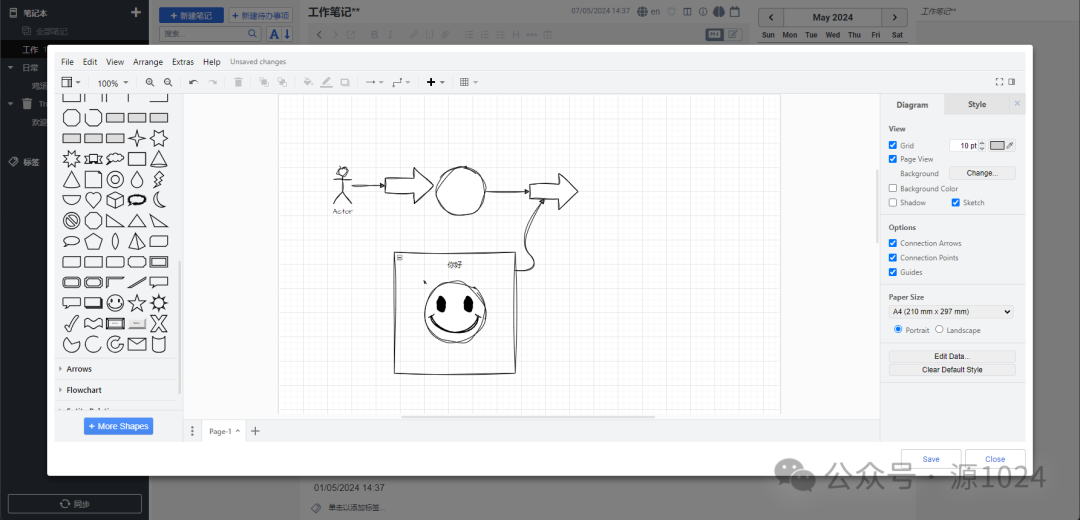Screen dimensions: 1080x520
Task: Select the pentagon shape in palette
Action: (93, 241)
